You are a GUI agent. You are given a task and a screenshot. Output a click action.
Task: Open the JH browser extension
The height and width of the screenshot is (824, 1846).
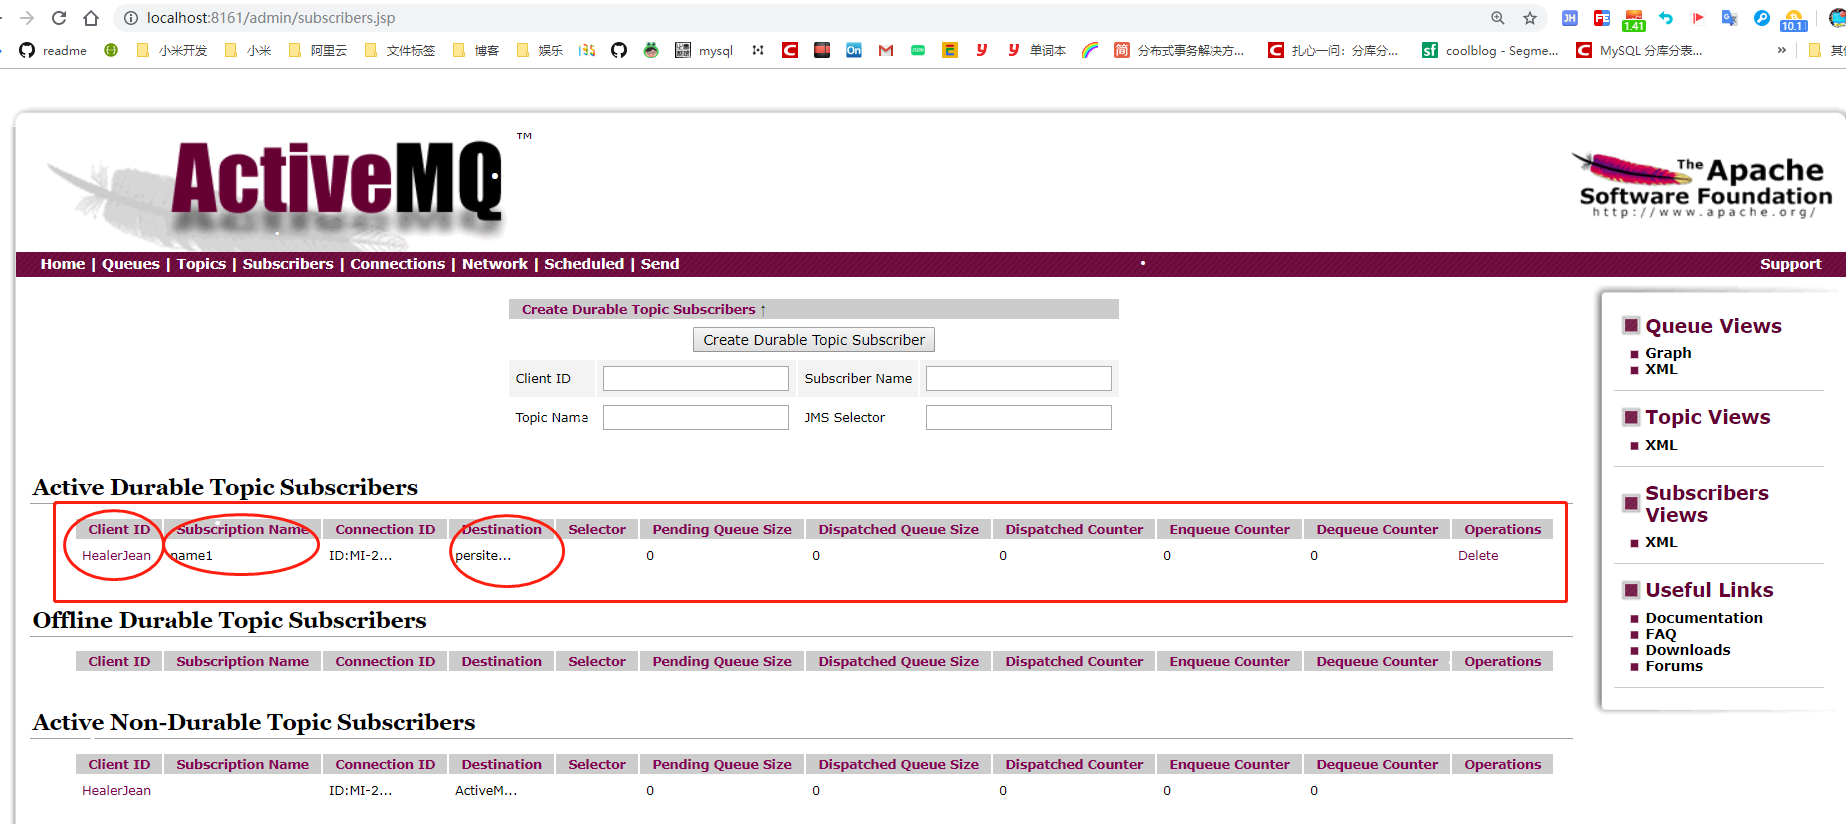coord(1570,18)
